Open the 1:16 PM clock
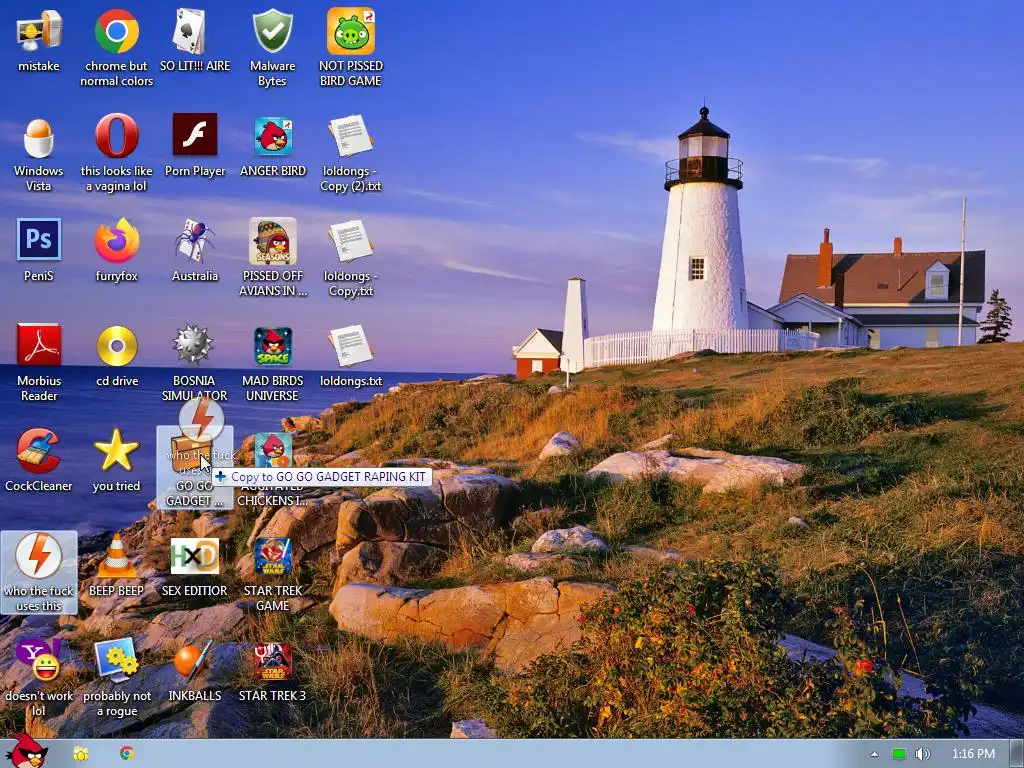Screen dimensions: 1024x768 click(x=973, y=754)
